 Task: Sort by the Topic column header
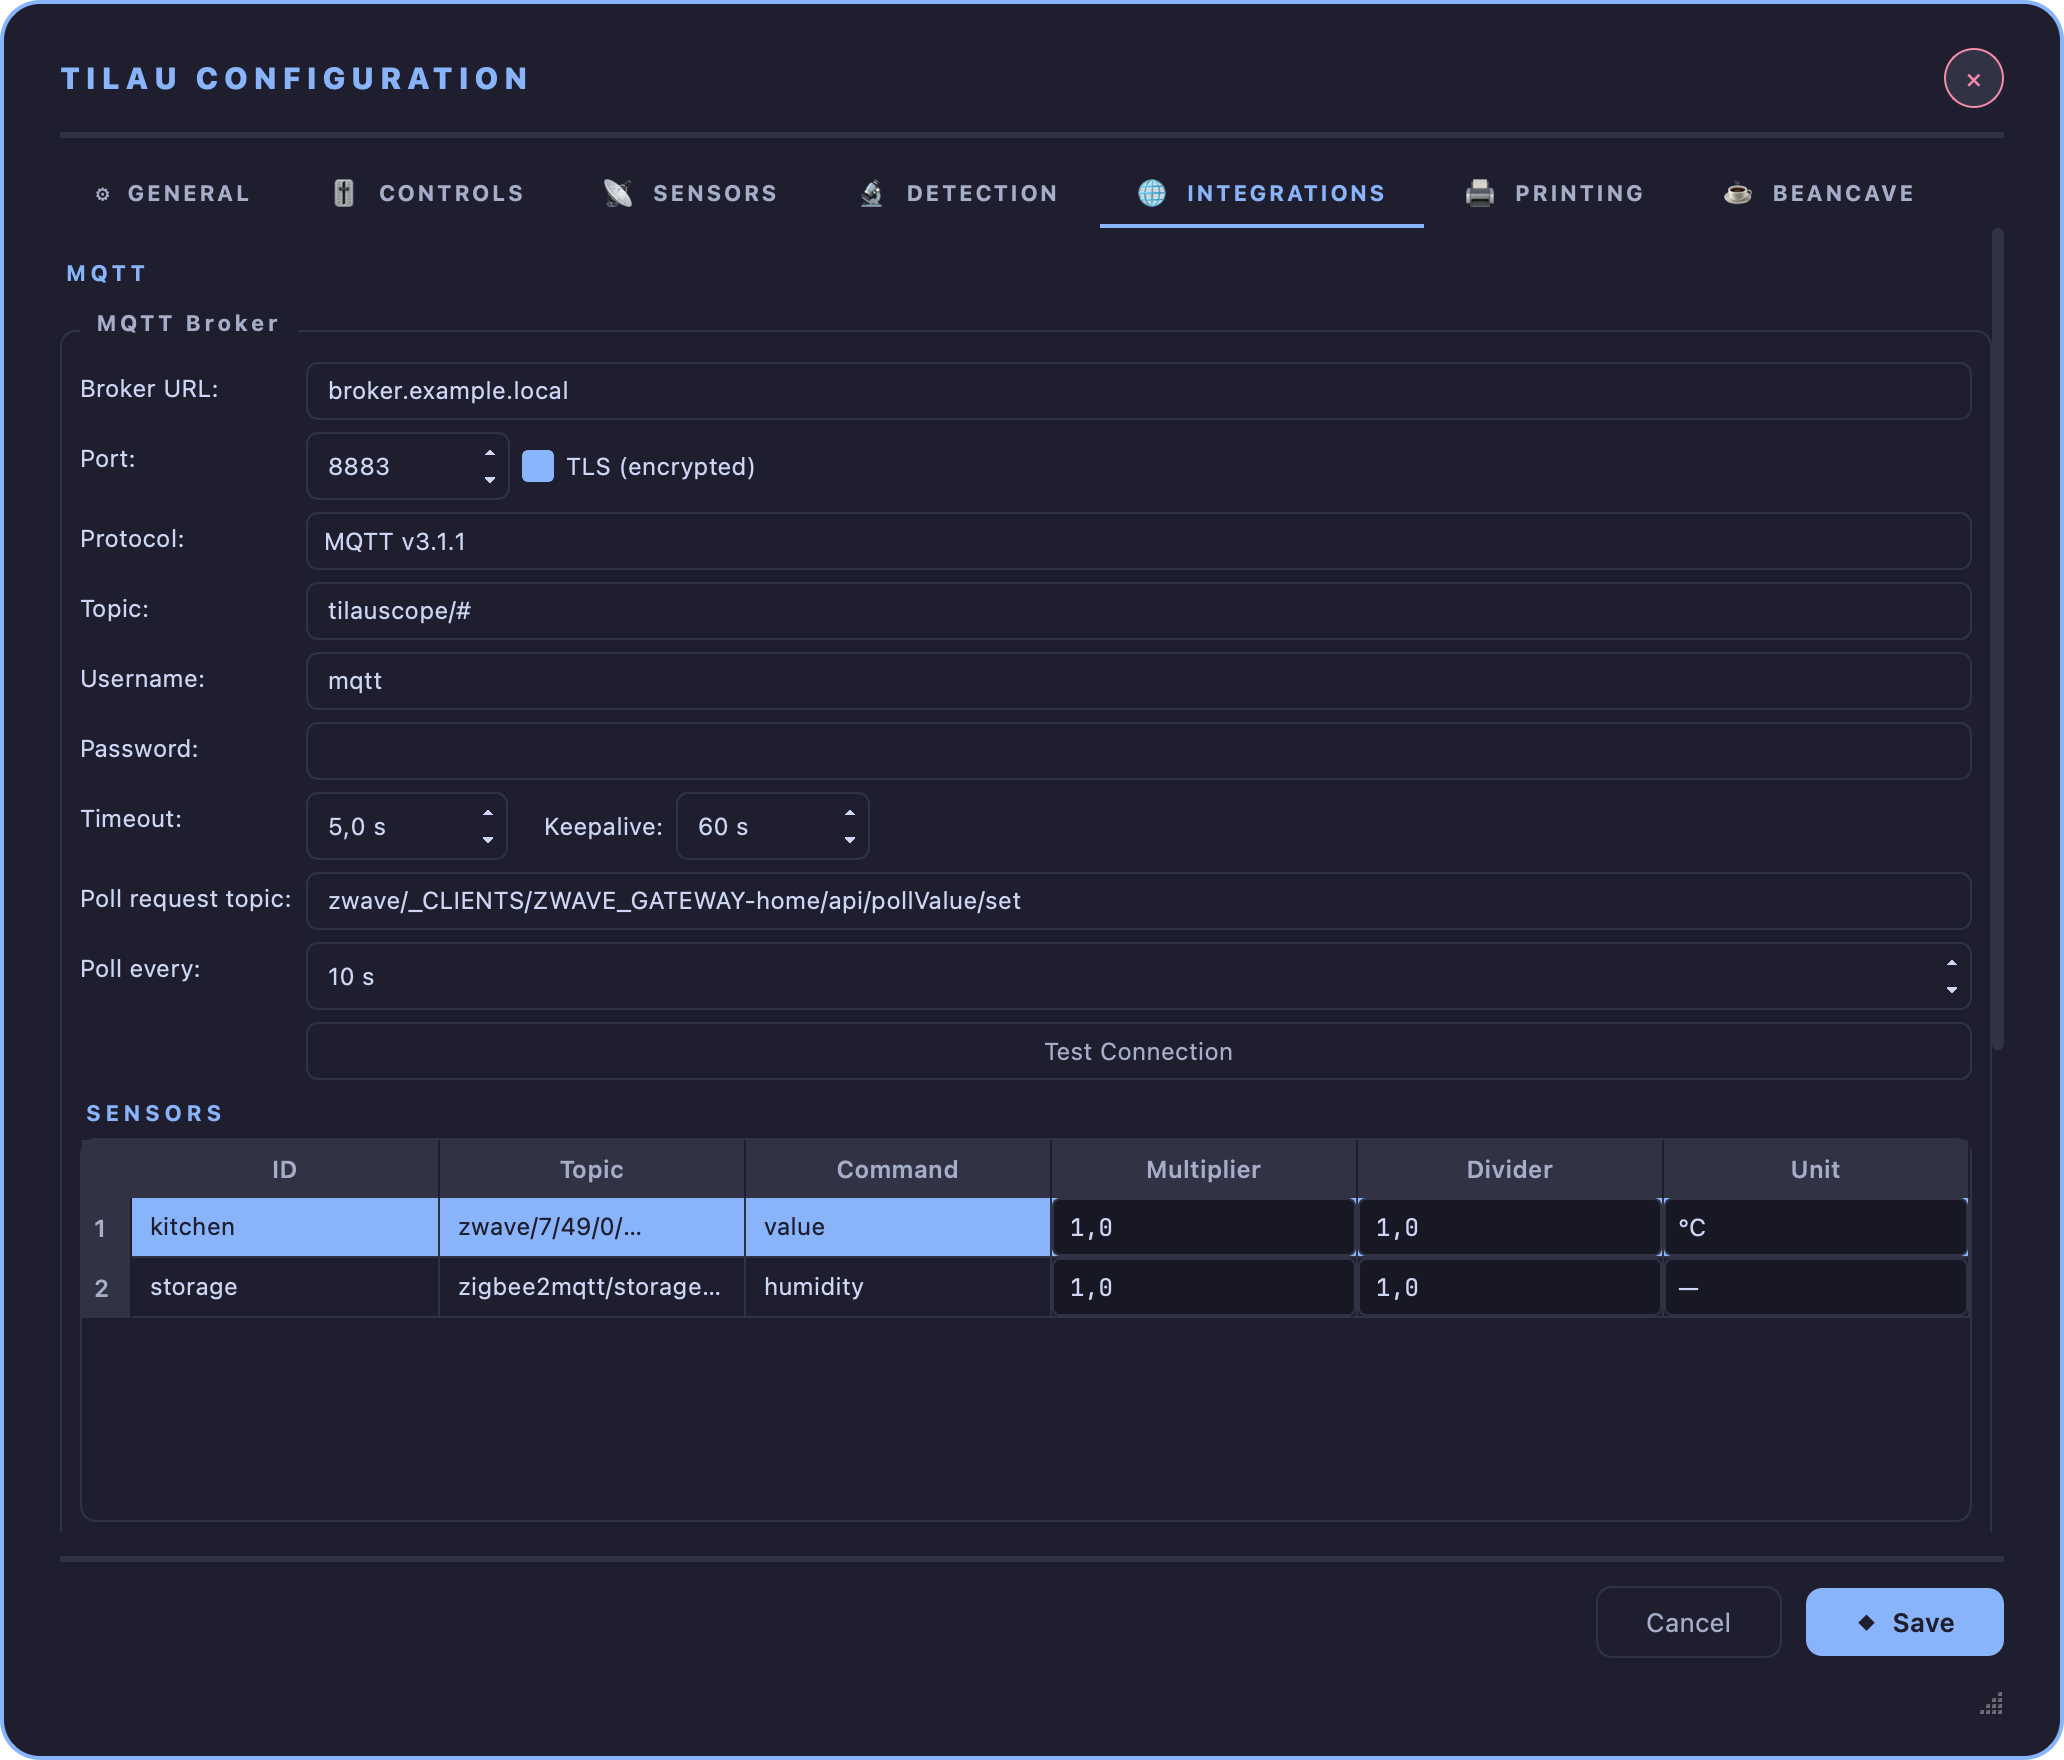pyautogui.click(x=592, y=1169)
